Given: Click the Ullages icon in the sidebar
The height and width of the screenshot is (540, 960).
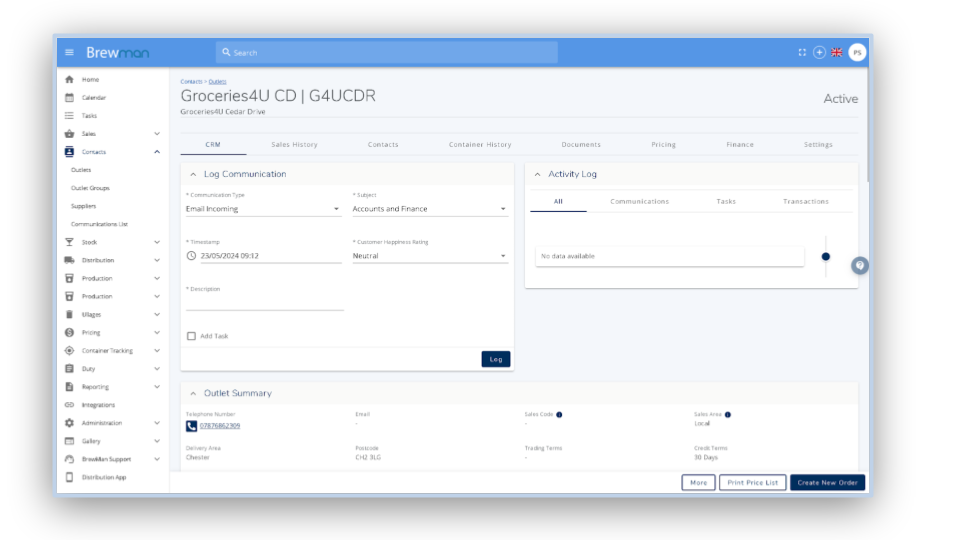Looking at the screenshot, I should [69, 315].
